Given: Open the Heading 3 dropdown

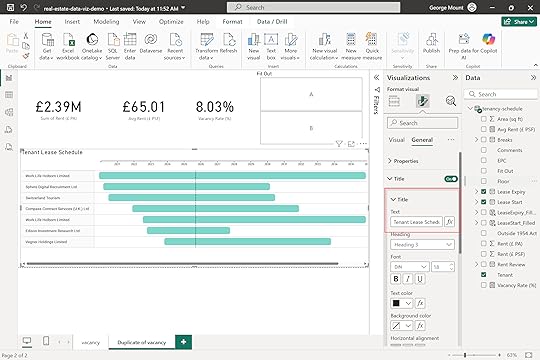Looking at the screenshot, I should click(422, 245).
